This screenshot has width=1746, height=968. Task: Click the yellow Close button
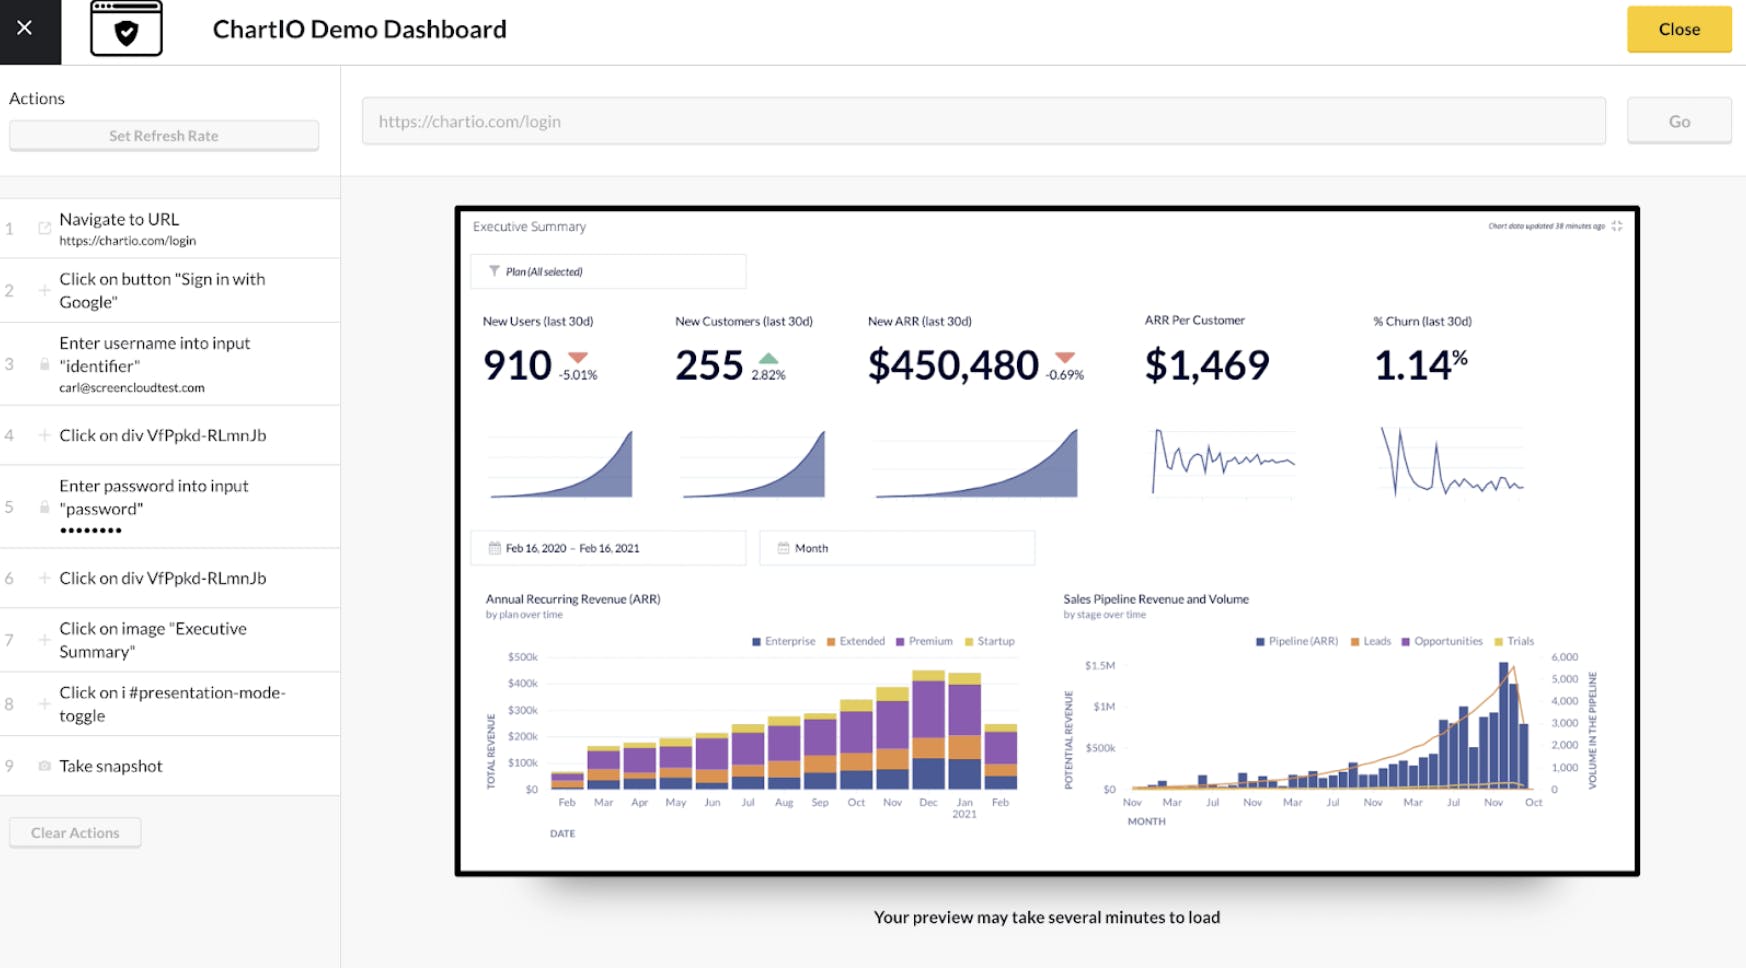1679,29
